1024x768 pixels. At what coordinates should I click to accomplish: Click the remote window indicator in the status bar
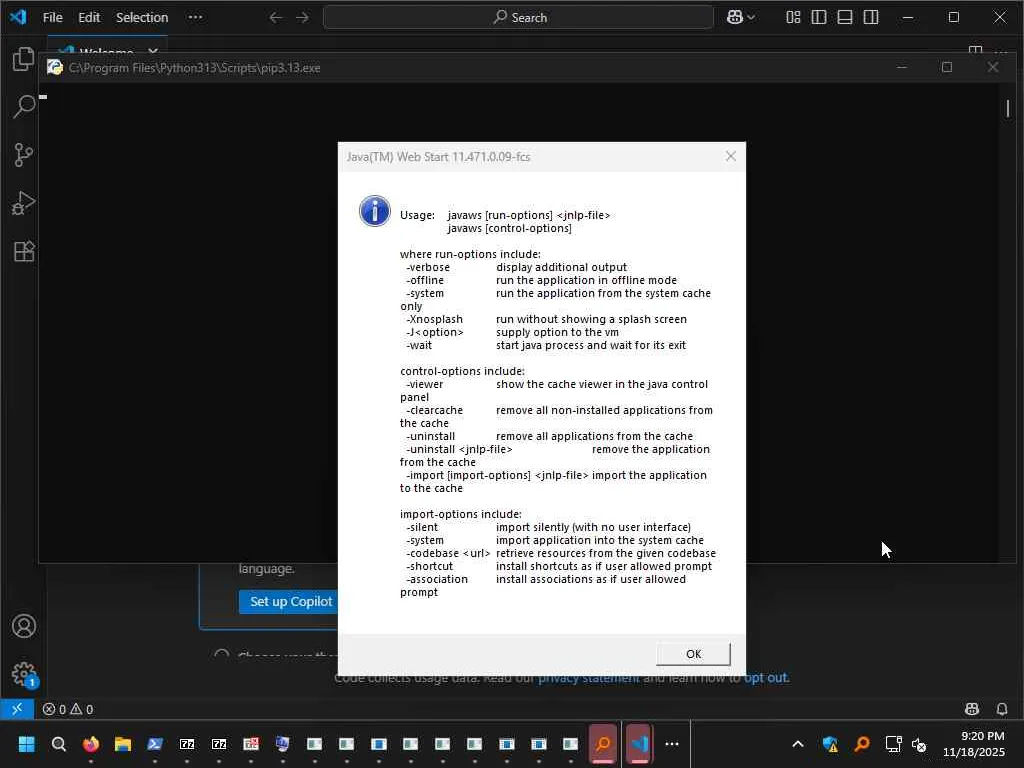(17, 709)
